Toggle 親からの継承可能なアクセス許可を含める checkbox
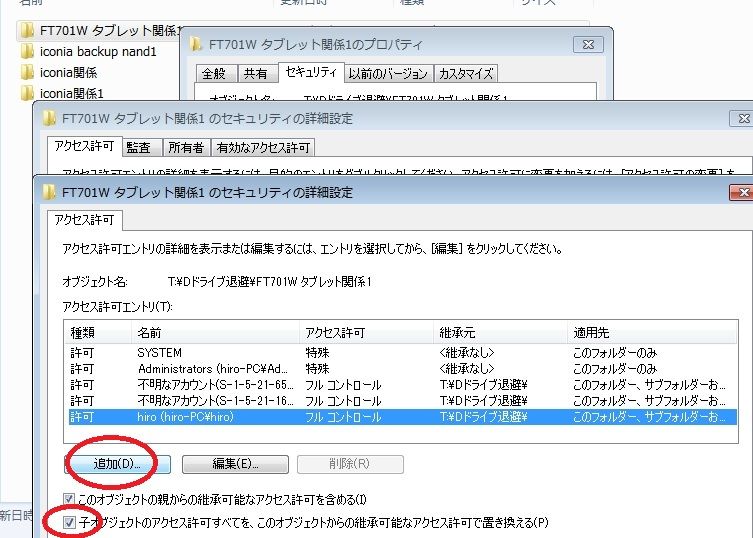This screenshot has height=538, width=753. 68,499
